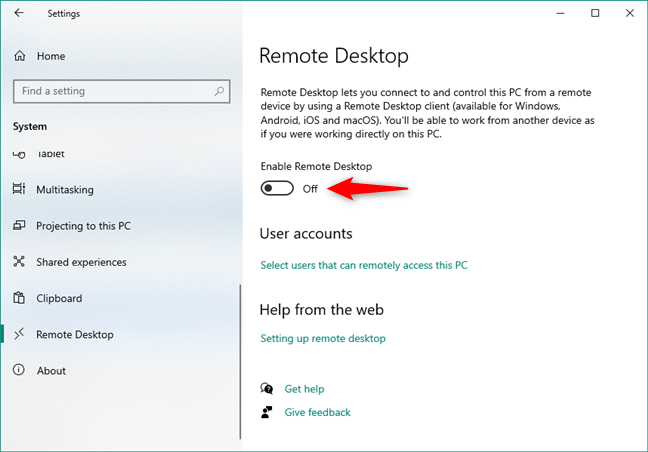Open Setting up remote desktop link
This screenshot has height=452, width=648.
323,338
